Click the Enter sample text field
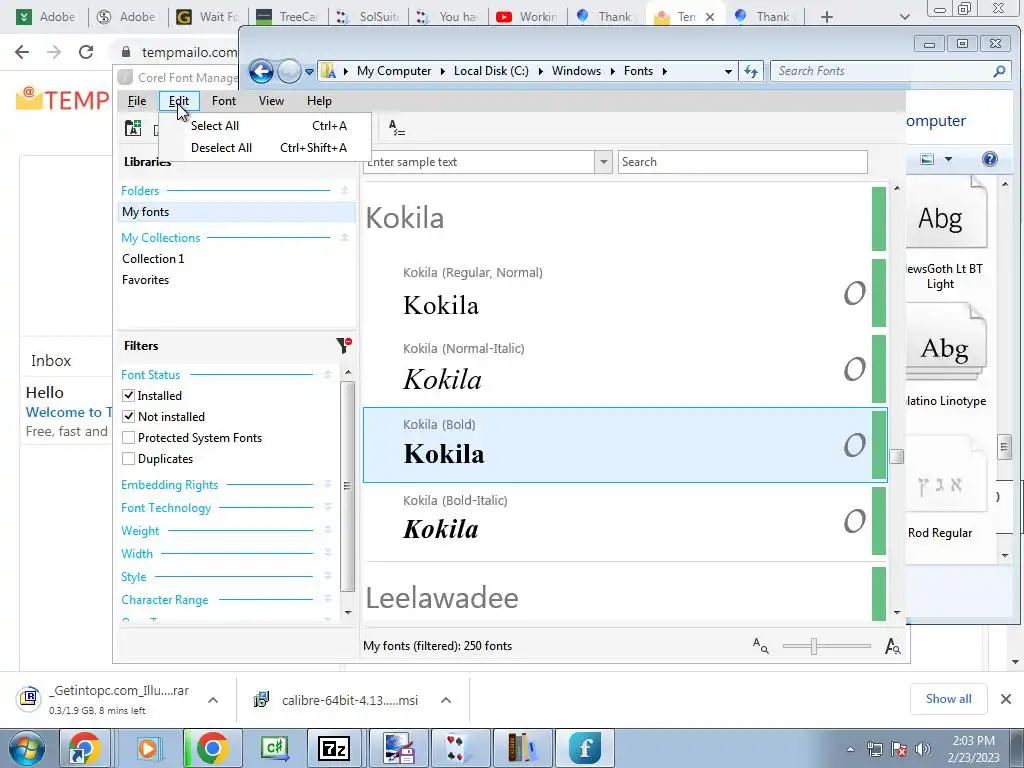This screenshot has width=1024, height=768. tap(479, 162)
